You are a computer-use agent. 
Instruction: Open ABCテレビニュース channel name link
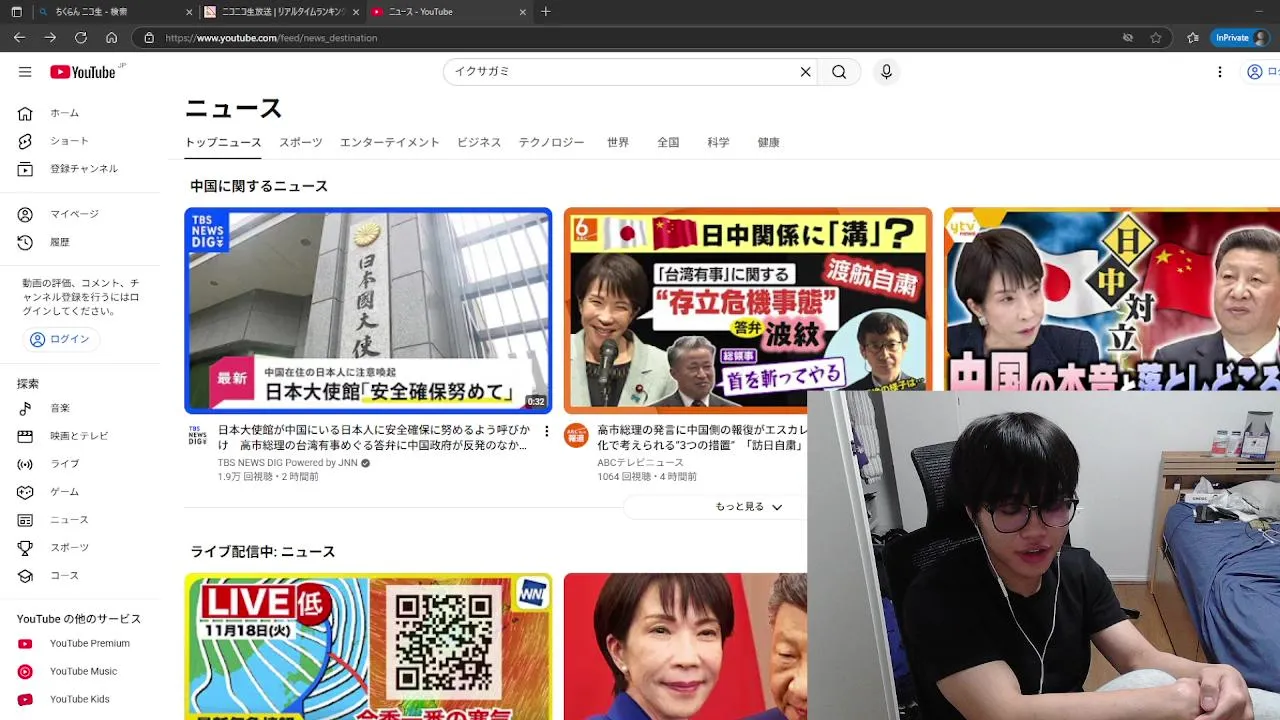(640, 463)
